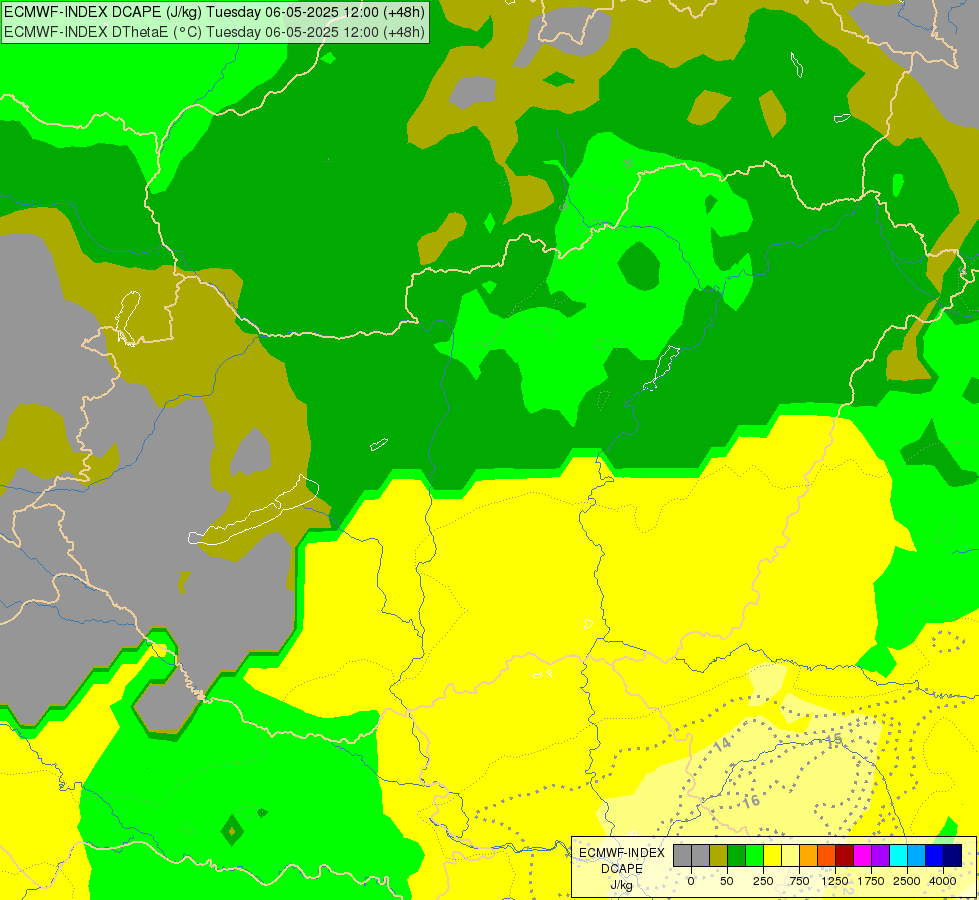Click the legend value 2500
Viewport: 979px width, 900px height.
click(907, 881)
